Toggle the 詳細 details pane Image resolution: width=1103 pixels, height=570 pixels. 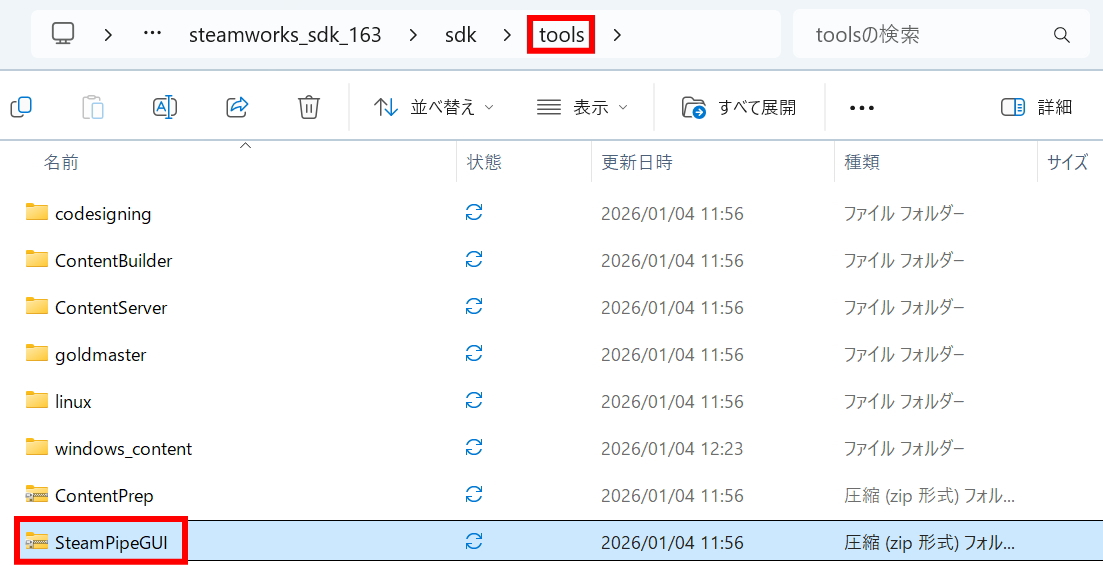point(1037,107)
